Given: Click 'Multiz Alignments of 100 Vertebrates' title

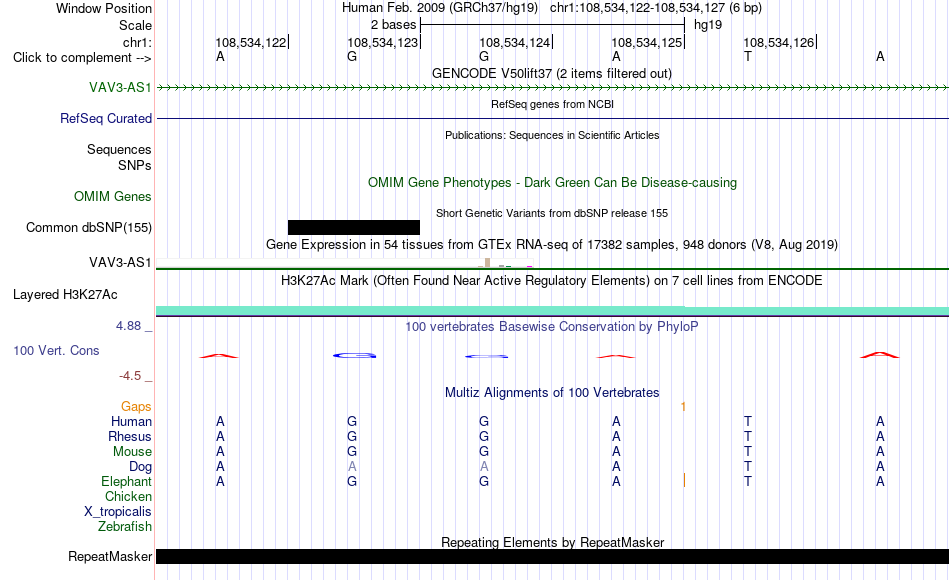Looking at the screenshot, I should [551, 393].
